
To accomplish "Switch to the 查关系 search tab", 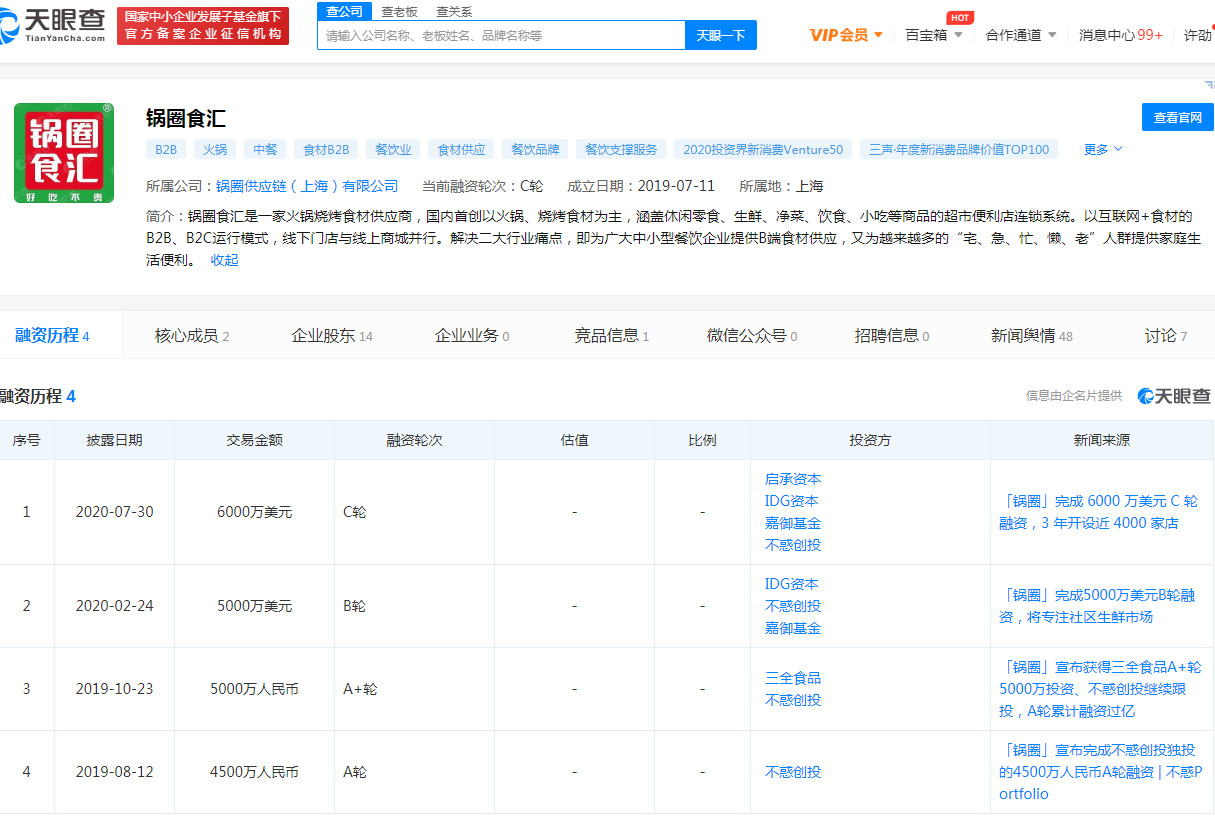I will pyautogui.click(x=454, y=11).
